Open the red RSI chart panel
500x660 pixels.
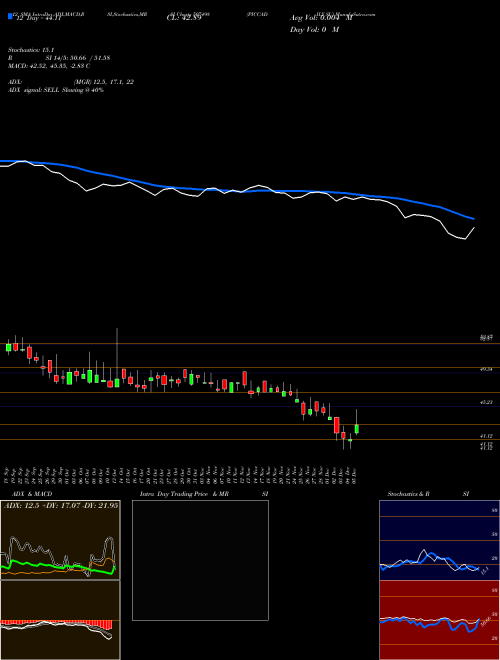pos(439,620)
